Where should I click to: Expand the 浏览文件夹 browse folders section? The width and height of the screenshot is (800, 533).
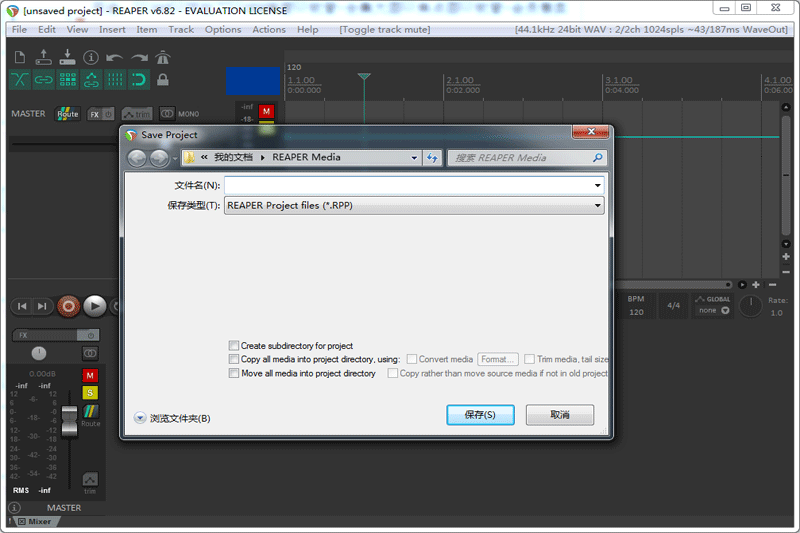140,418
